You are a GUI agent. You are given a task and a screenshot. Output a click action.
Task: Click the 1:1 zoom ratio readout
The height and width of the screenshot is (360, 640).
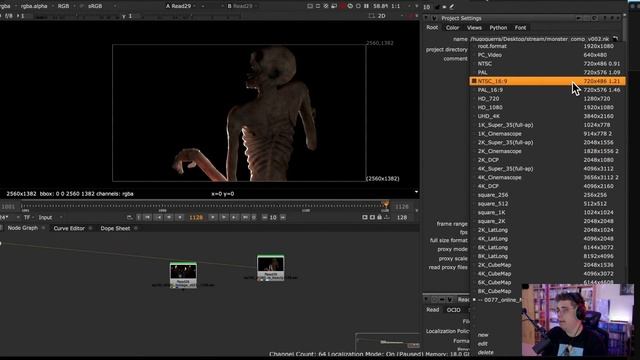point(396,6)
